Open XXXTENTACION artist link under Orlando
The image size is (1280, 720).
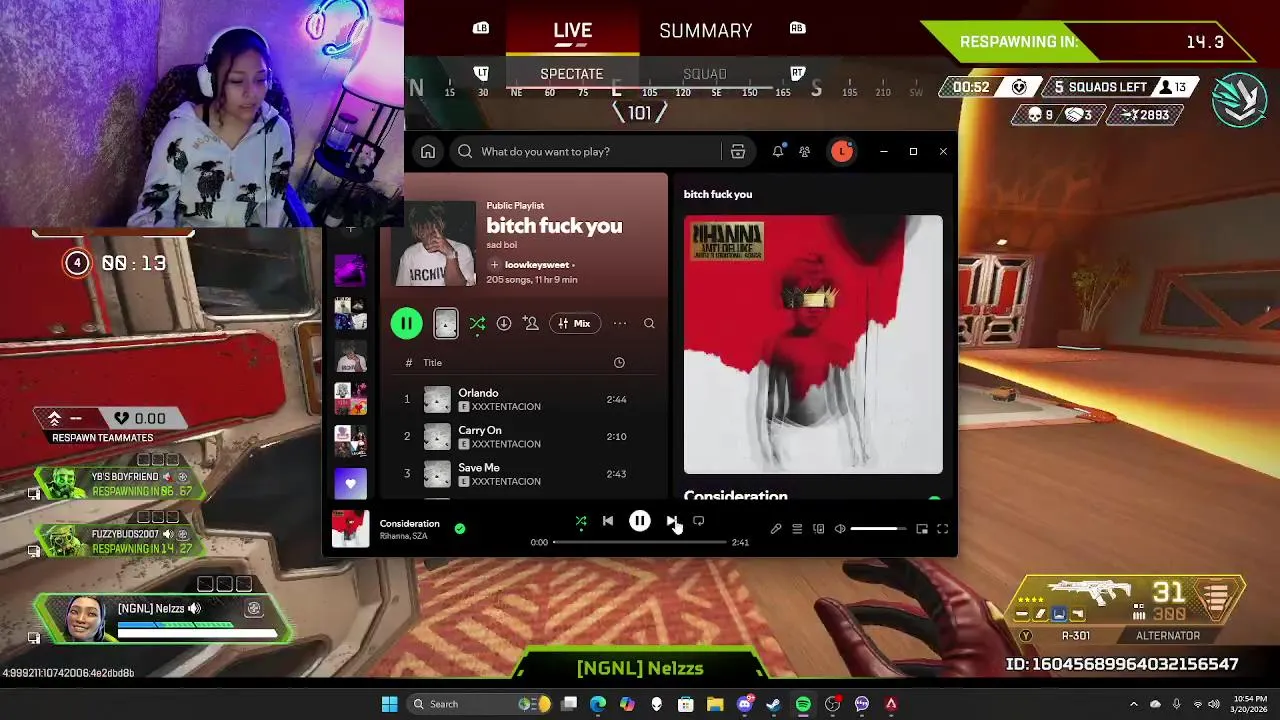click(506, 407)
